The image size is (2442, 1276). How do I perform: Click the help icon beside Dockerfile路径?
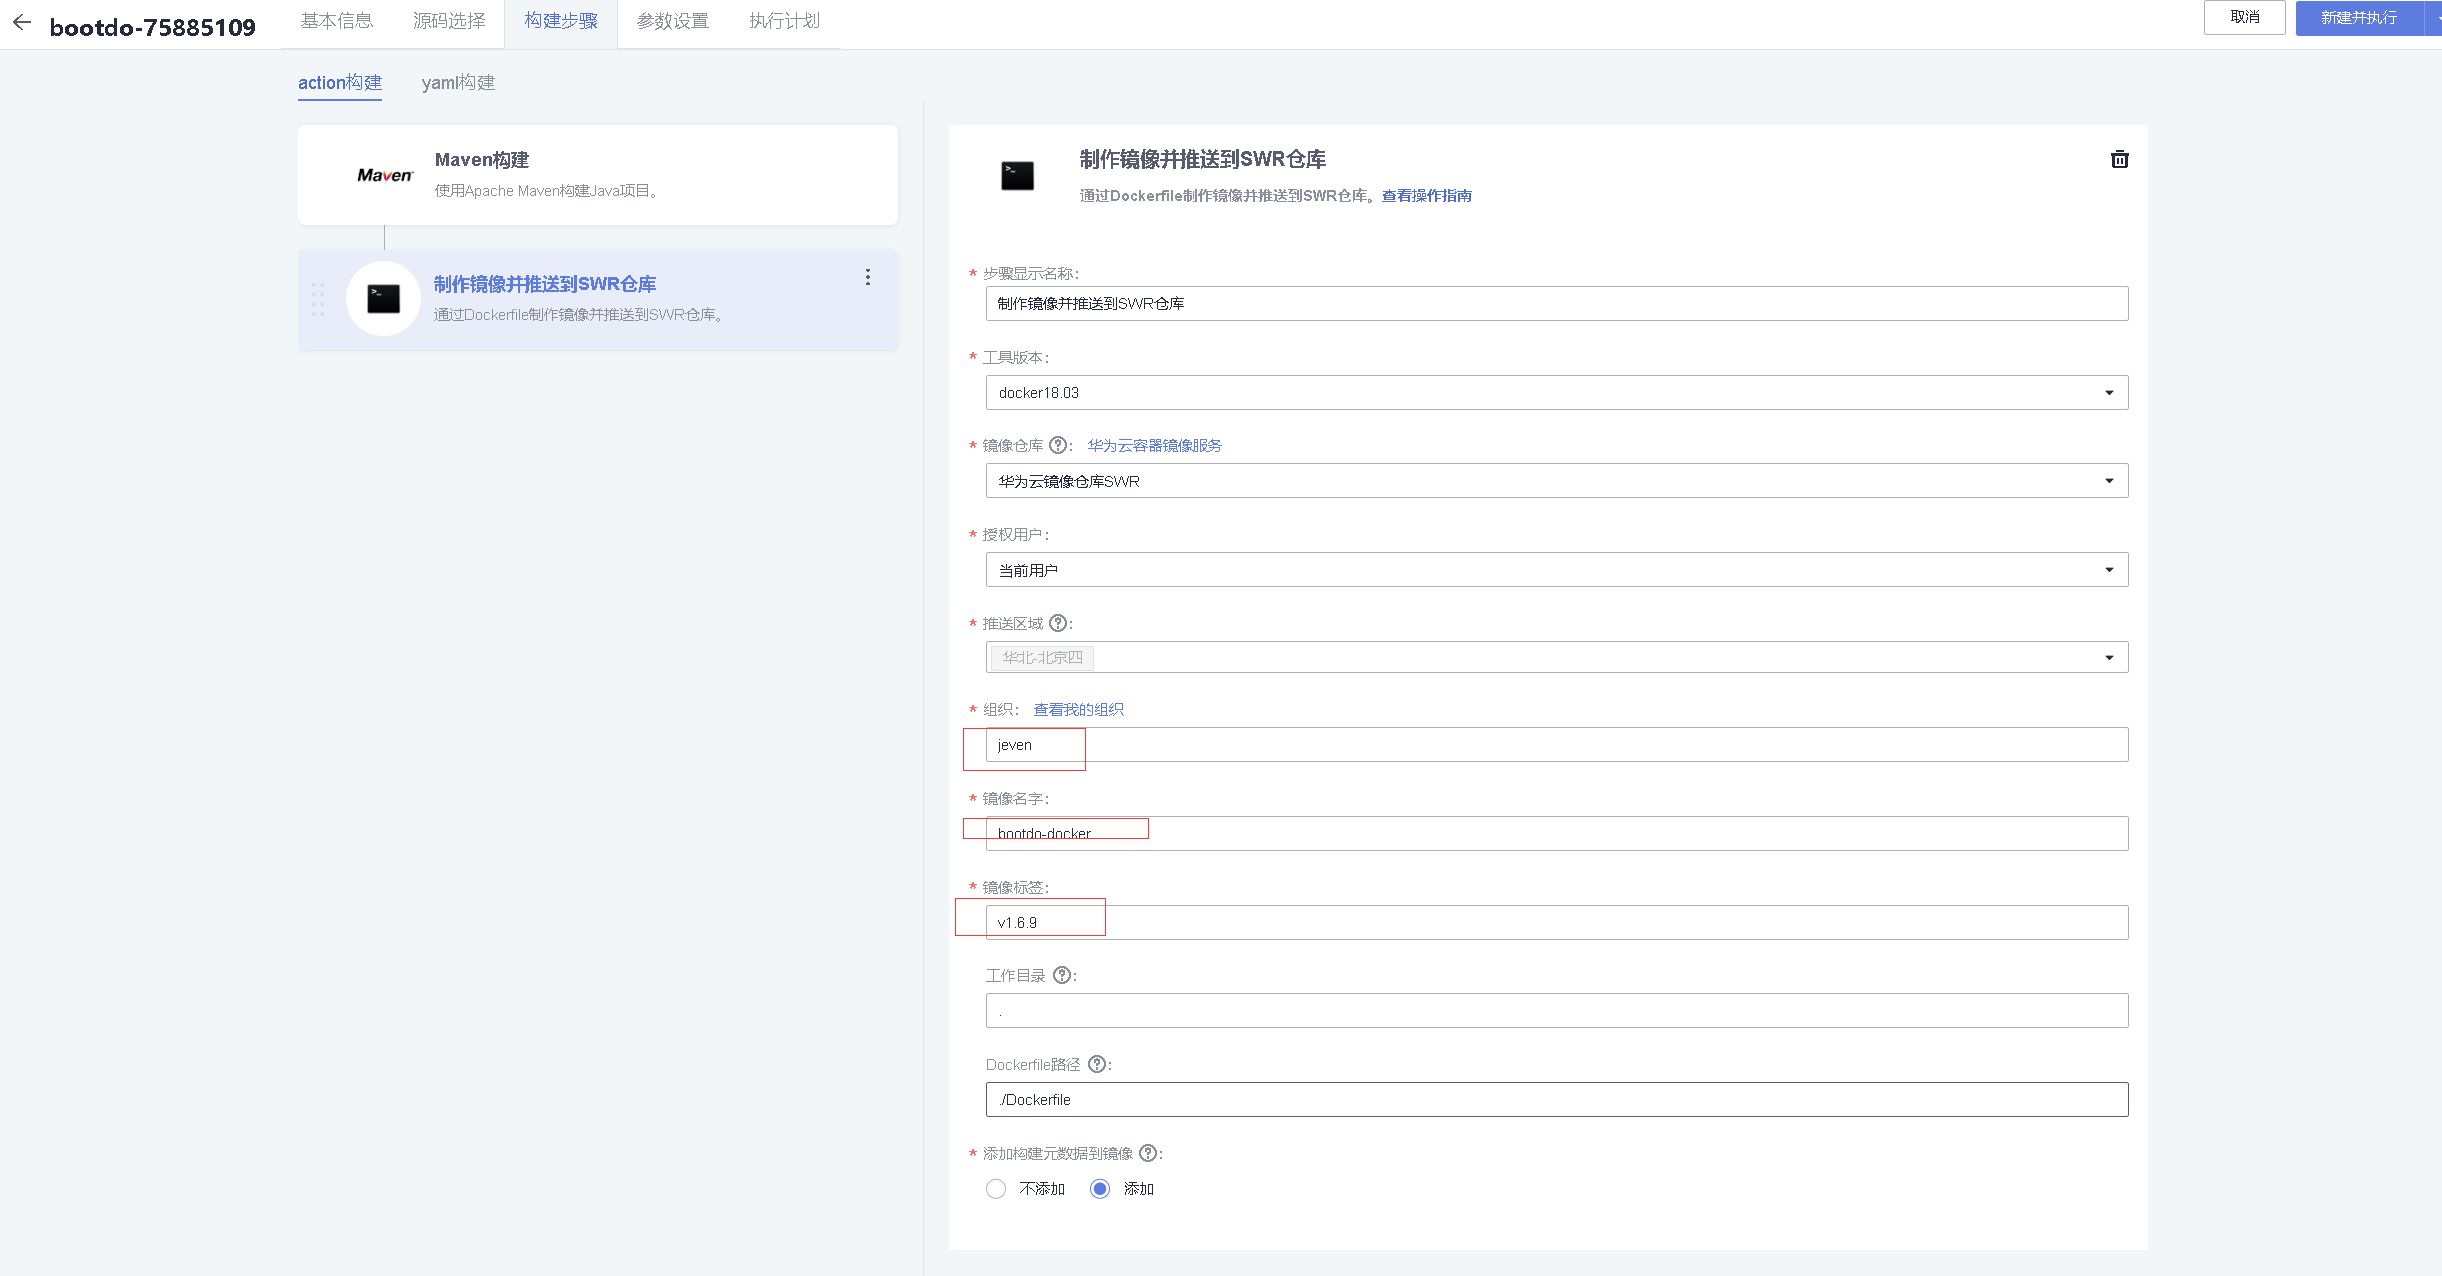click(1098, 1064)
